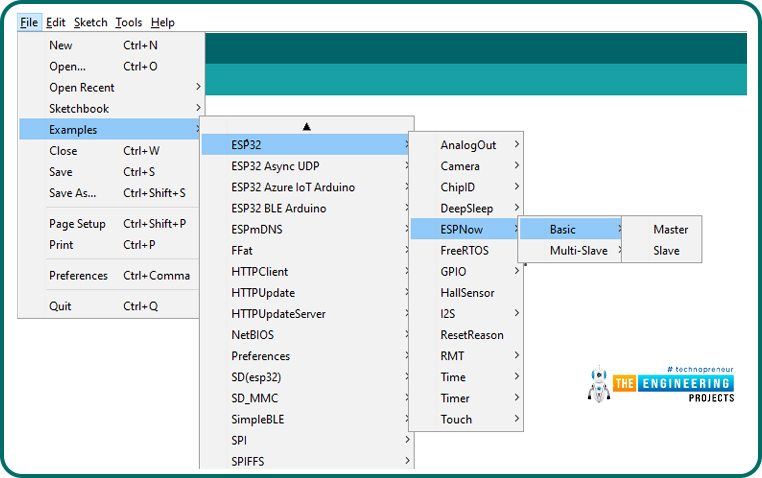
Task: Choose Quit in the File menu
Action: (109, 306)
